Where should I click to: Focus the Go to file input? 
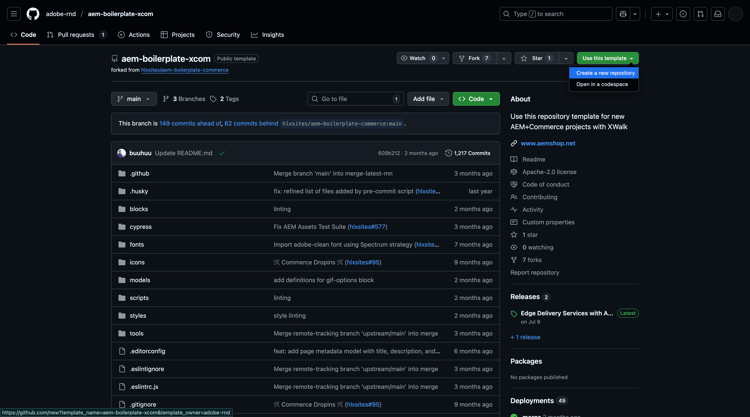355,99
